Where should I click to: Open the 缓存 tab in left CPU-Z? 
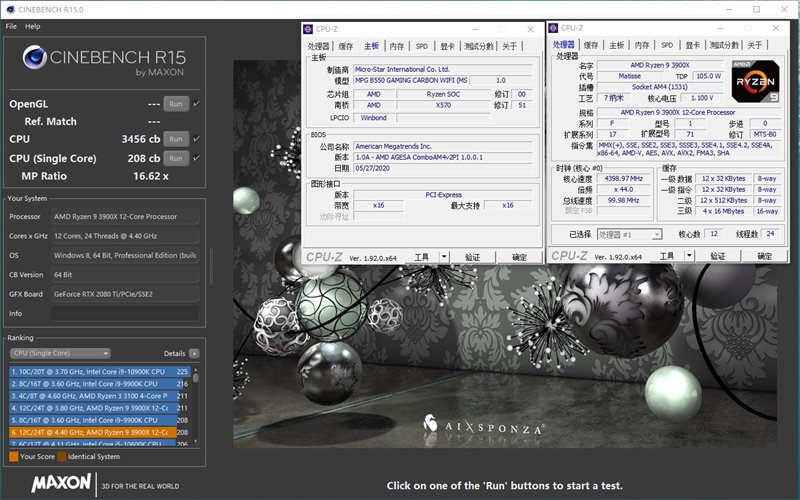click(x=345, y=46)
